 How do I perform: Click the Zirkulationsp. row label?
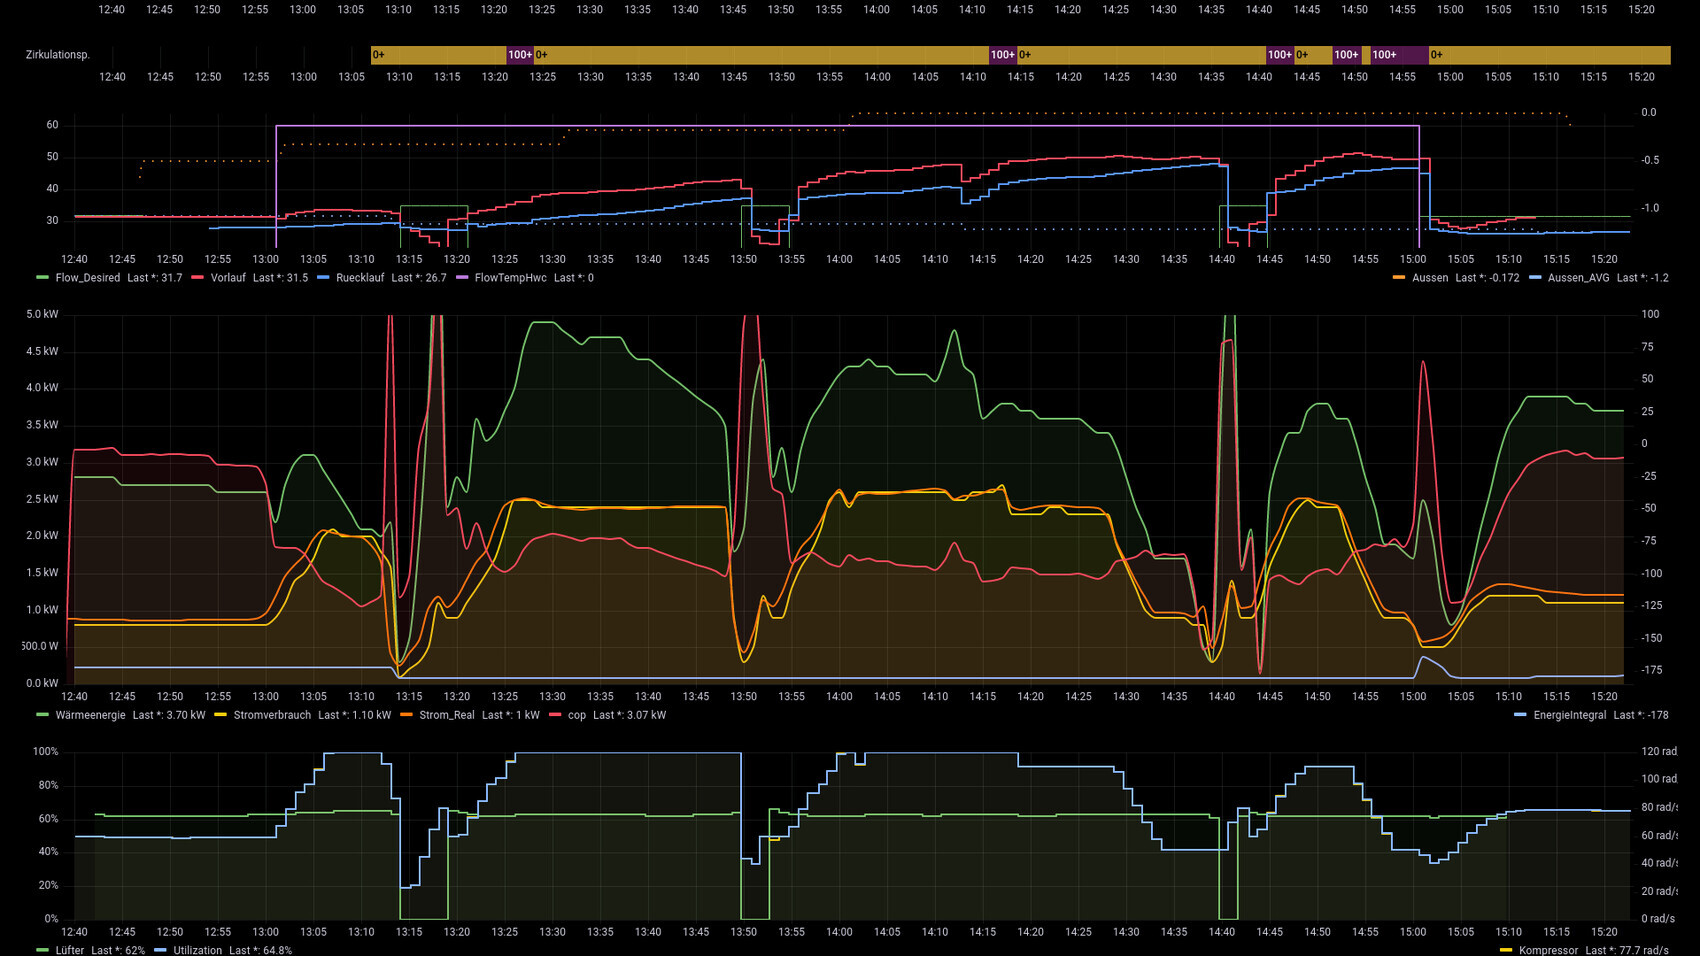[58, 55]
